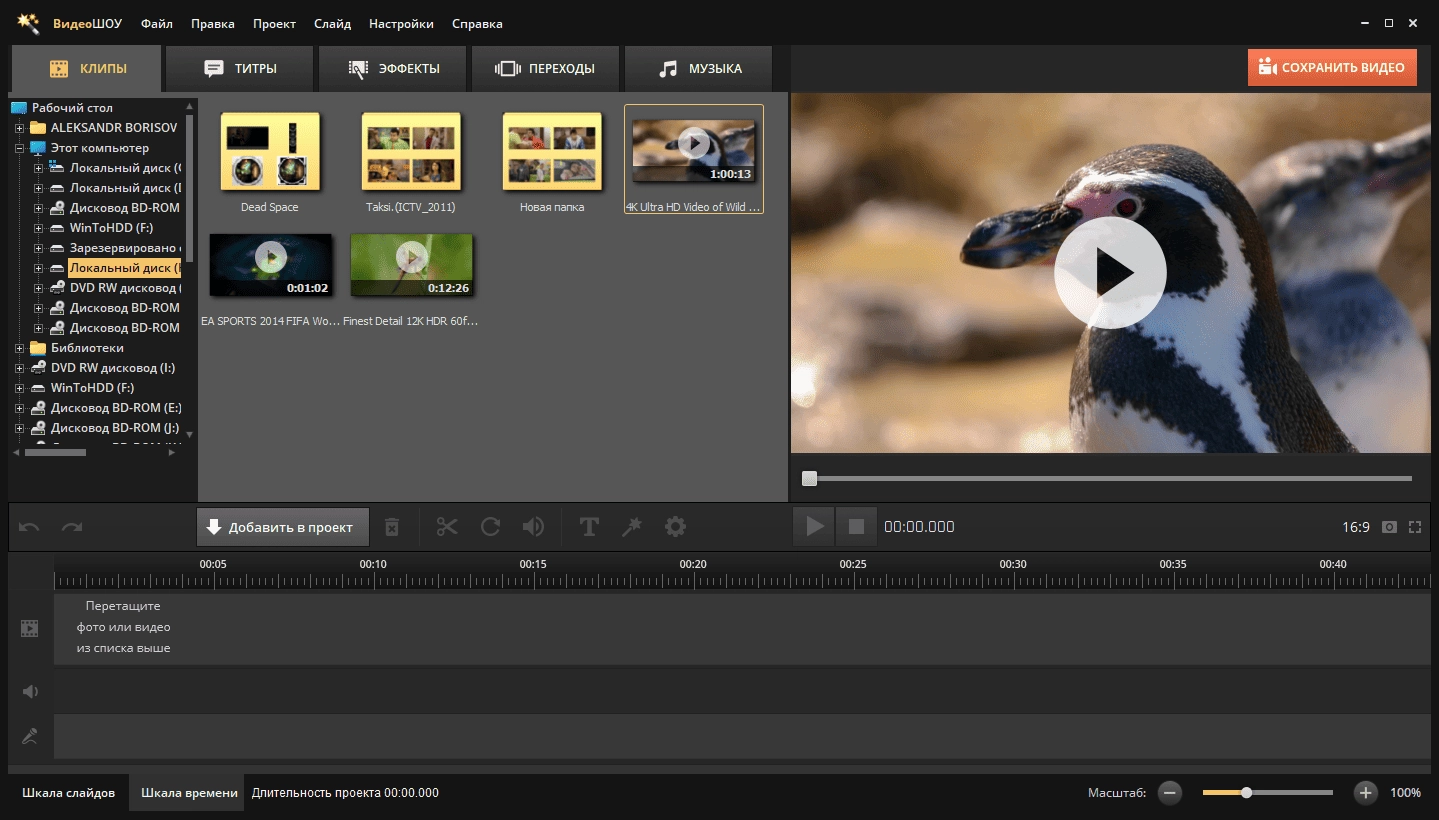This screenshot has width=1439, height=820.
Task: Click the 00:20 mark on timeline ruler
Action: (x=693, y=564)
